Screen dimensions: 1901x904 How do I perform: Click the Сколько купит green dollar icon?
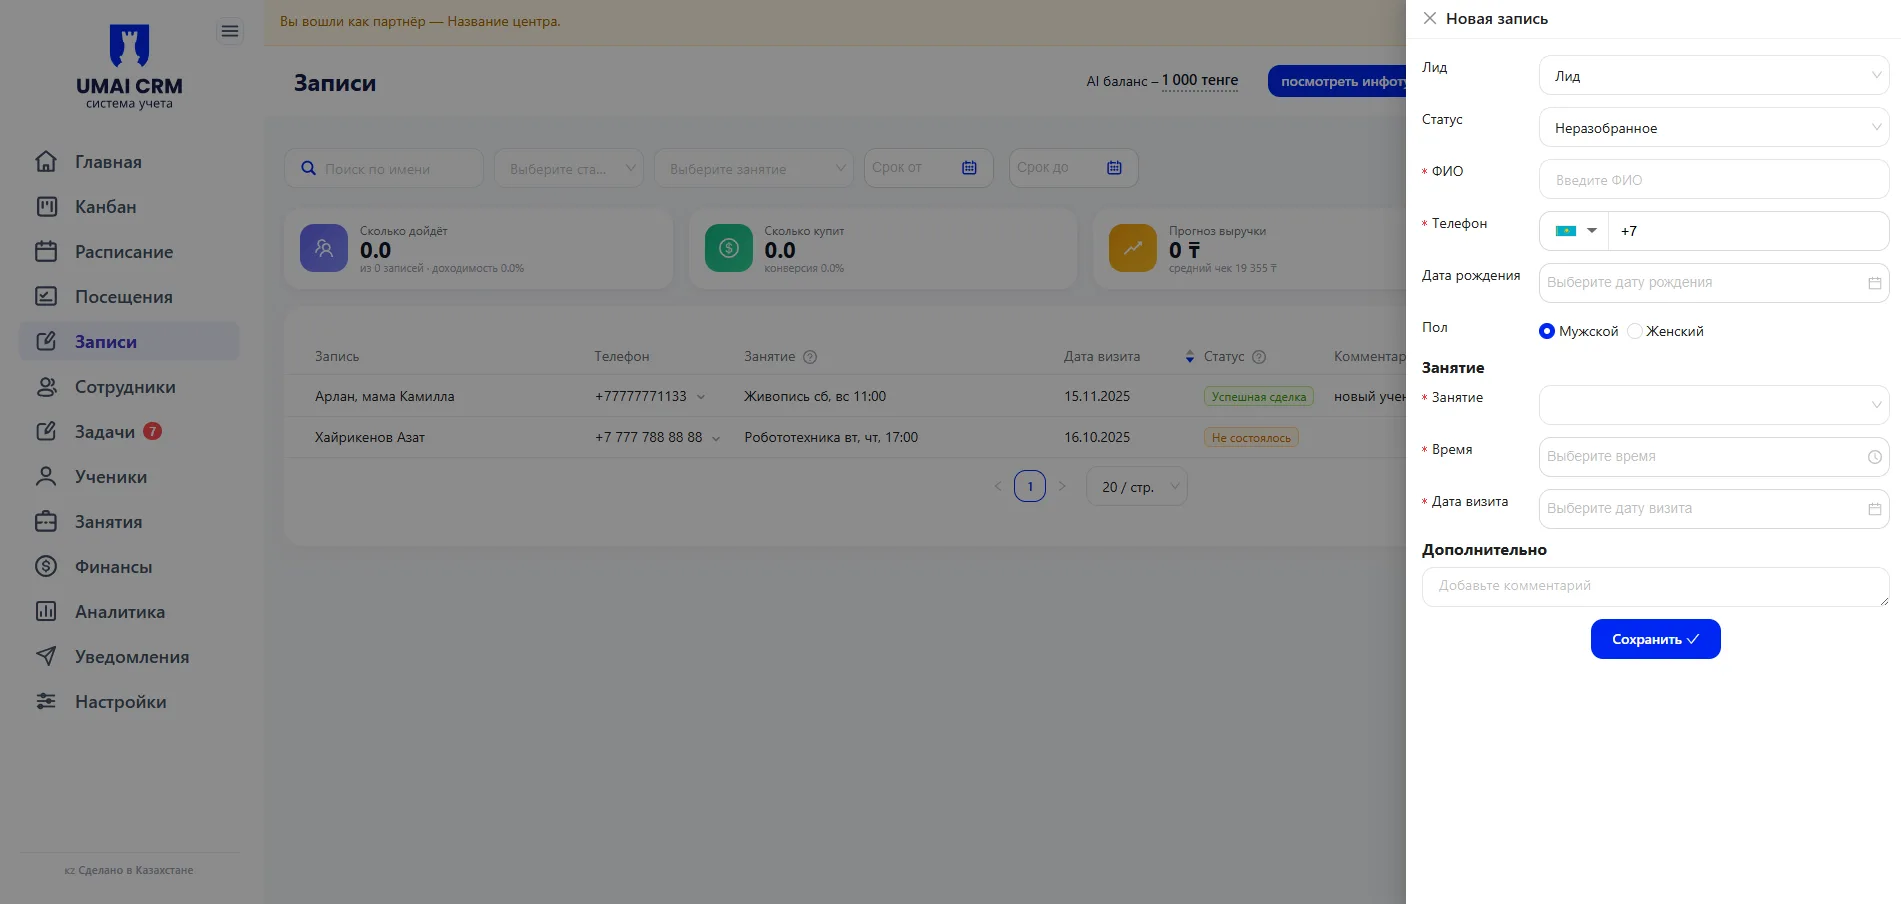coord(729,248)
